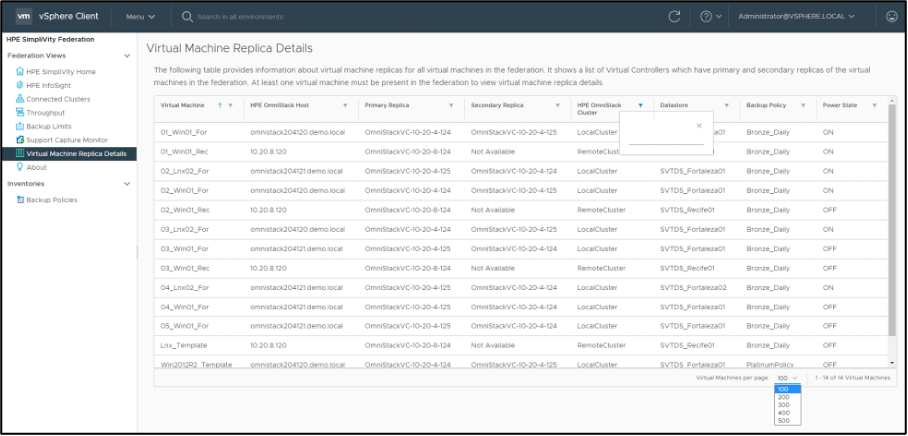This screenshot has height=436, width=908.
Task: Open the About view
Action: click(36, 167)
